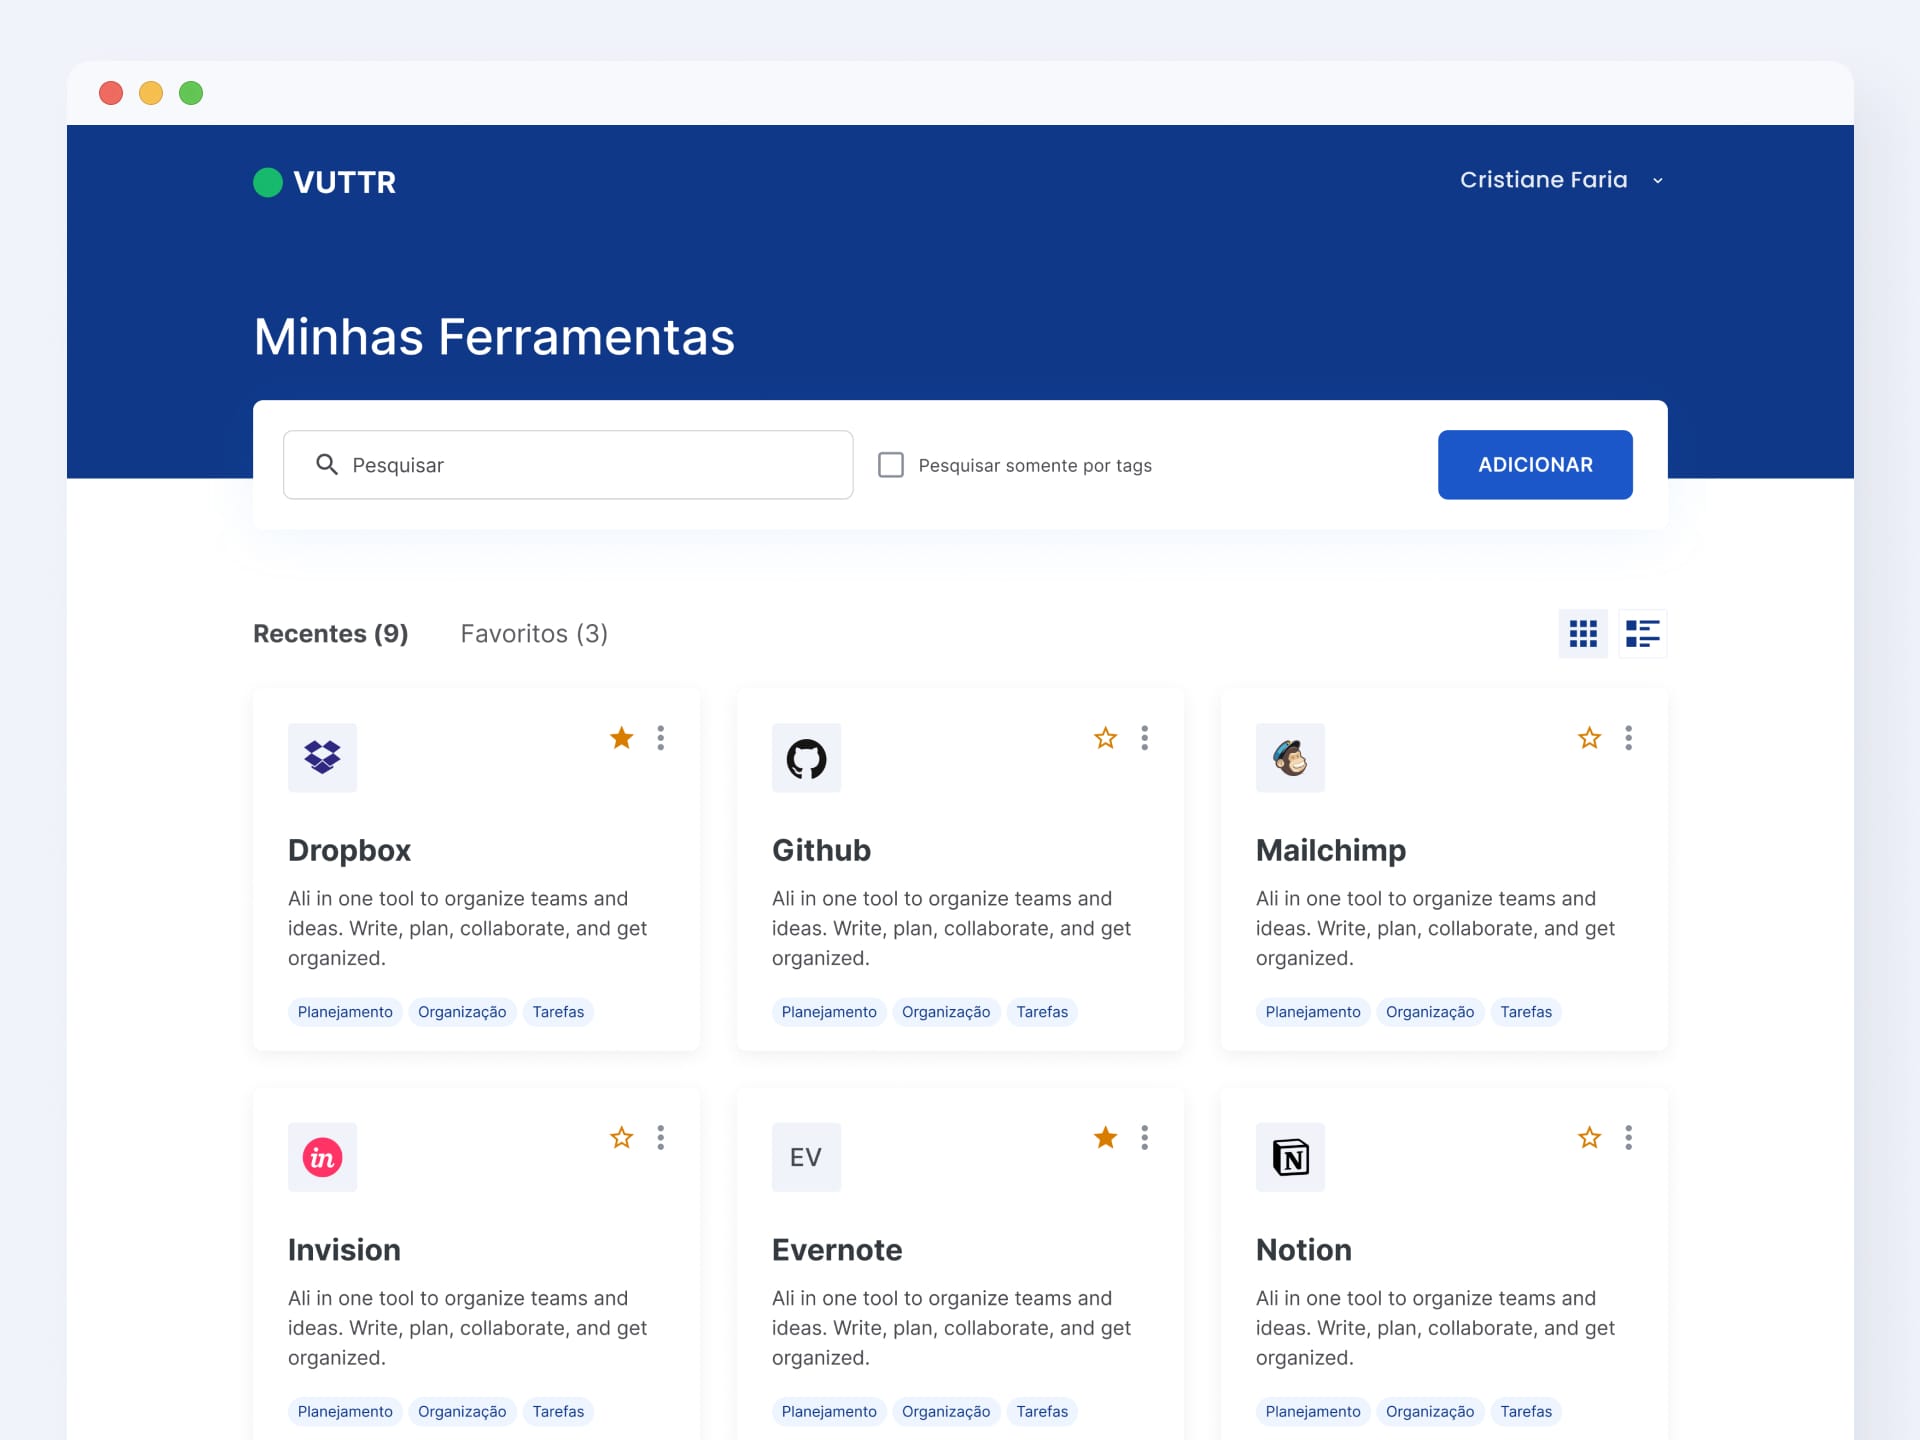The image size is (1920, 1440).
Task: Click the Evernote card title
Action: click(837, 1249)
